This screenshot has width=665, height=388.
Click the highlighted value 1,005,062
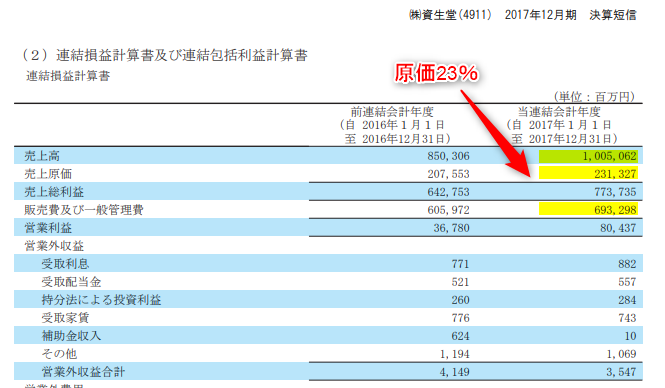609,156
